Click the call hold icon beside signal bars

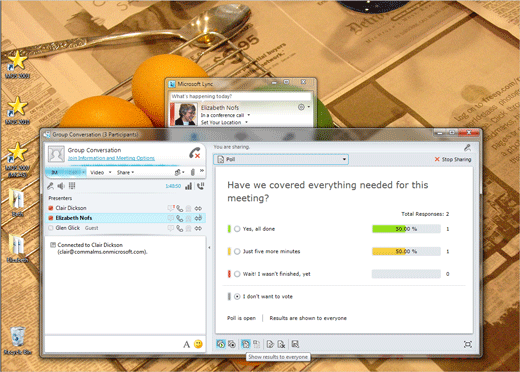pyautogui.click(x=200, y=186)
